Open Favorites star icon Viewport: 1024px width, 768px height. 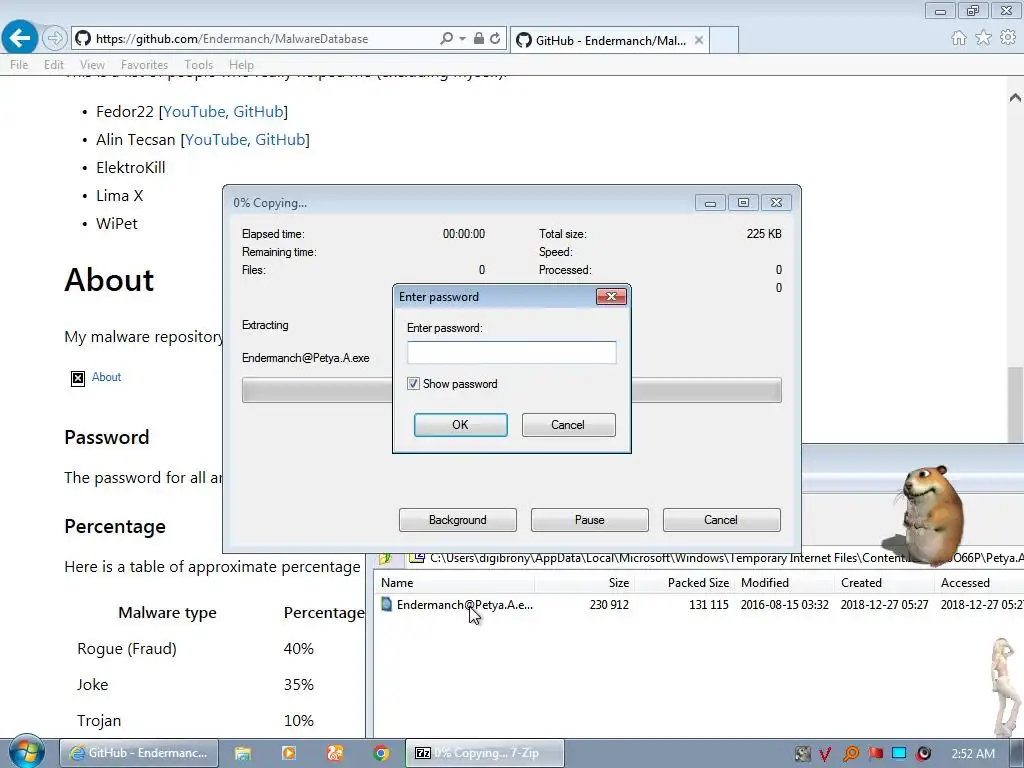click(983, 38)
